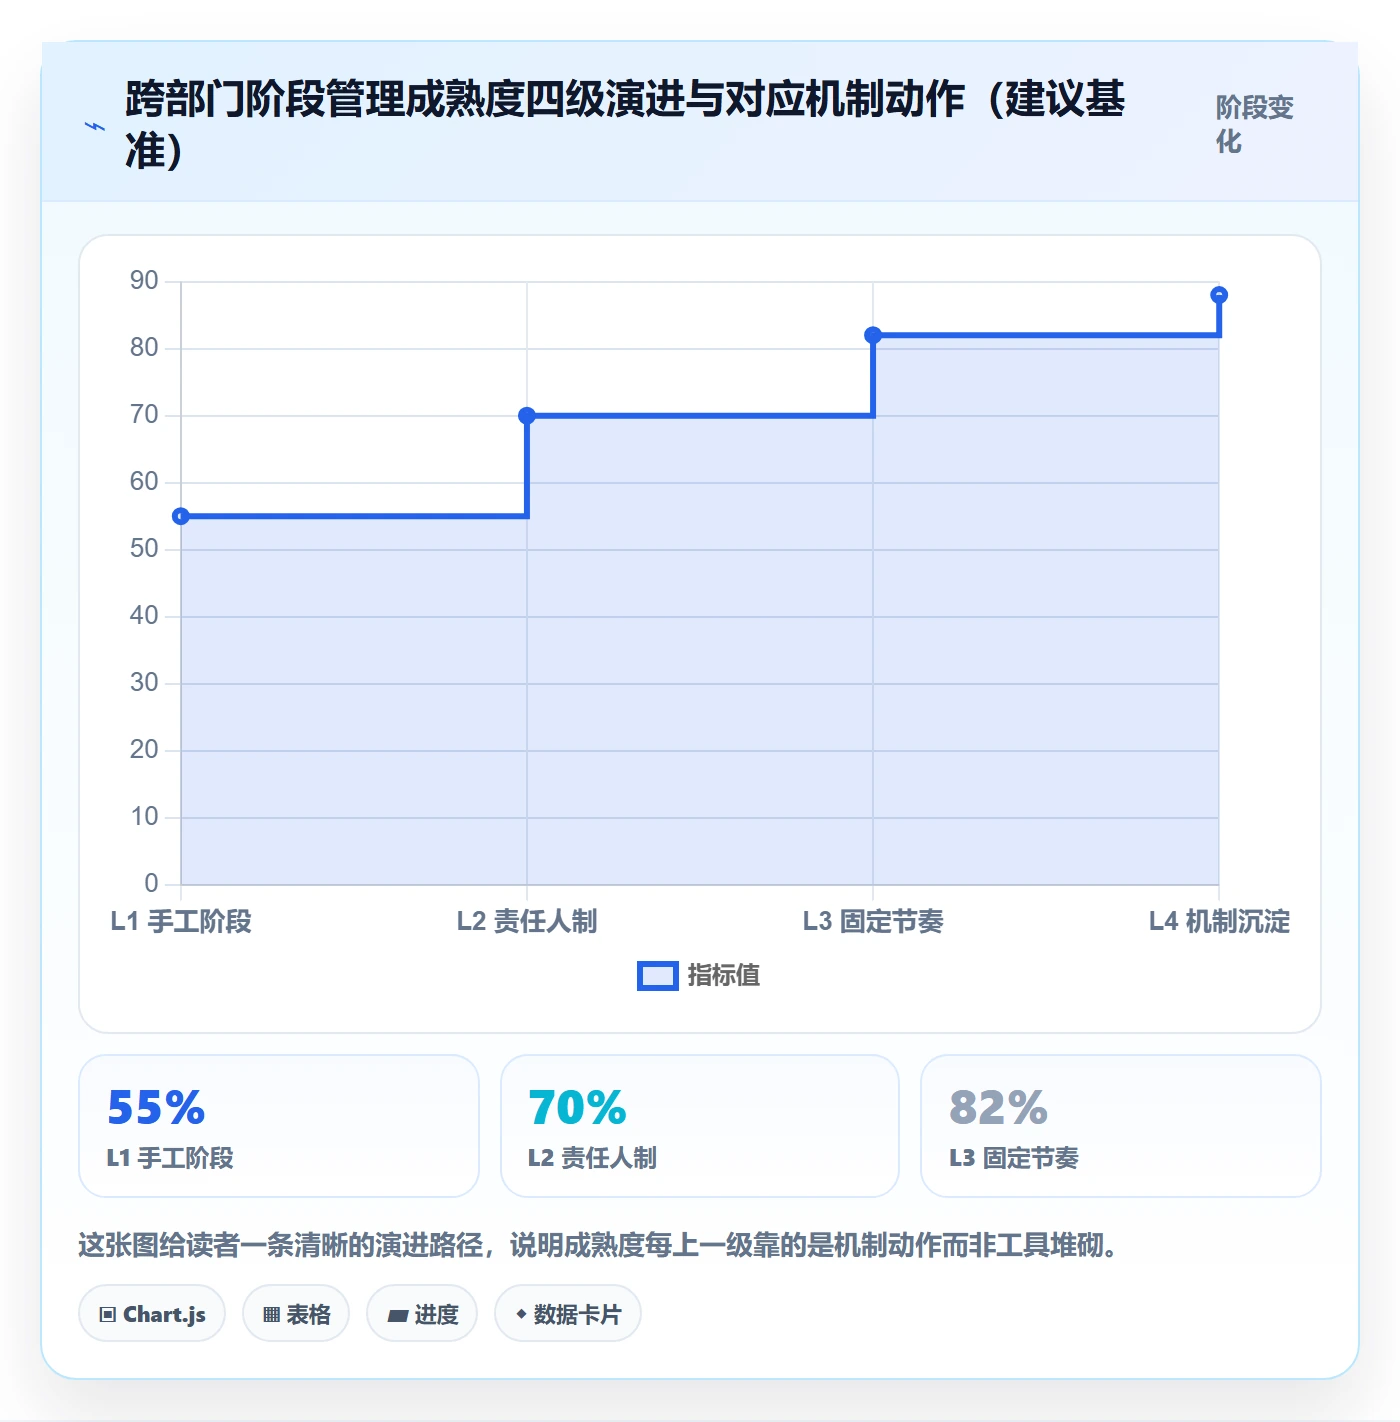The image size is (1400, 1422).
Task: Click the bar icon in the 进度 chip
Action: click(398, 1316)
